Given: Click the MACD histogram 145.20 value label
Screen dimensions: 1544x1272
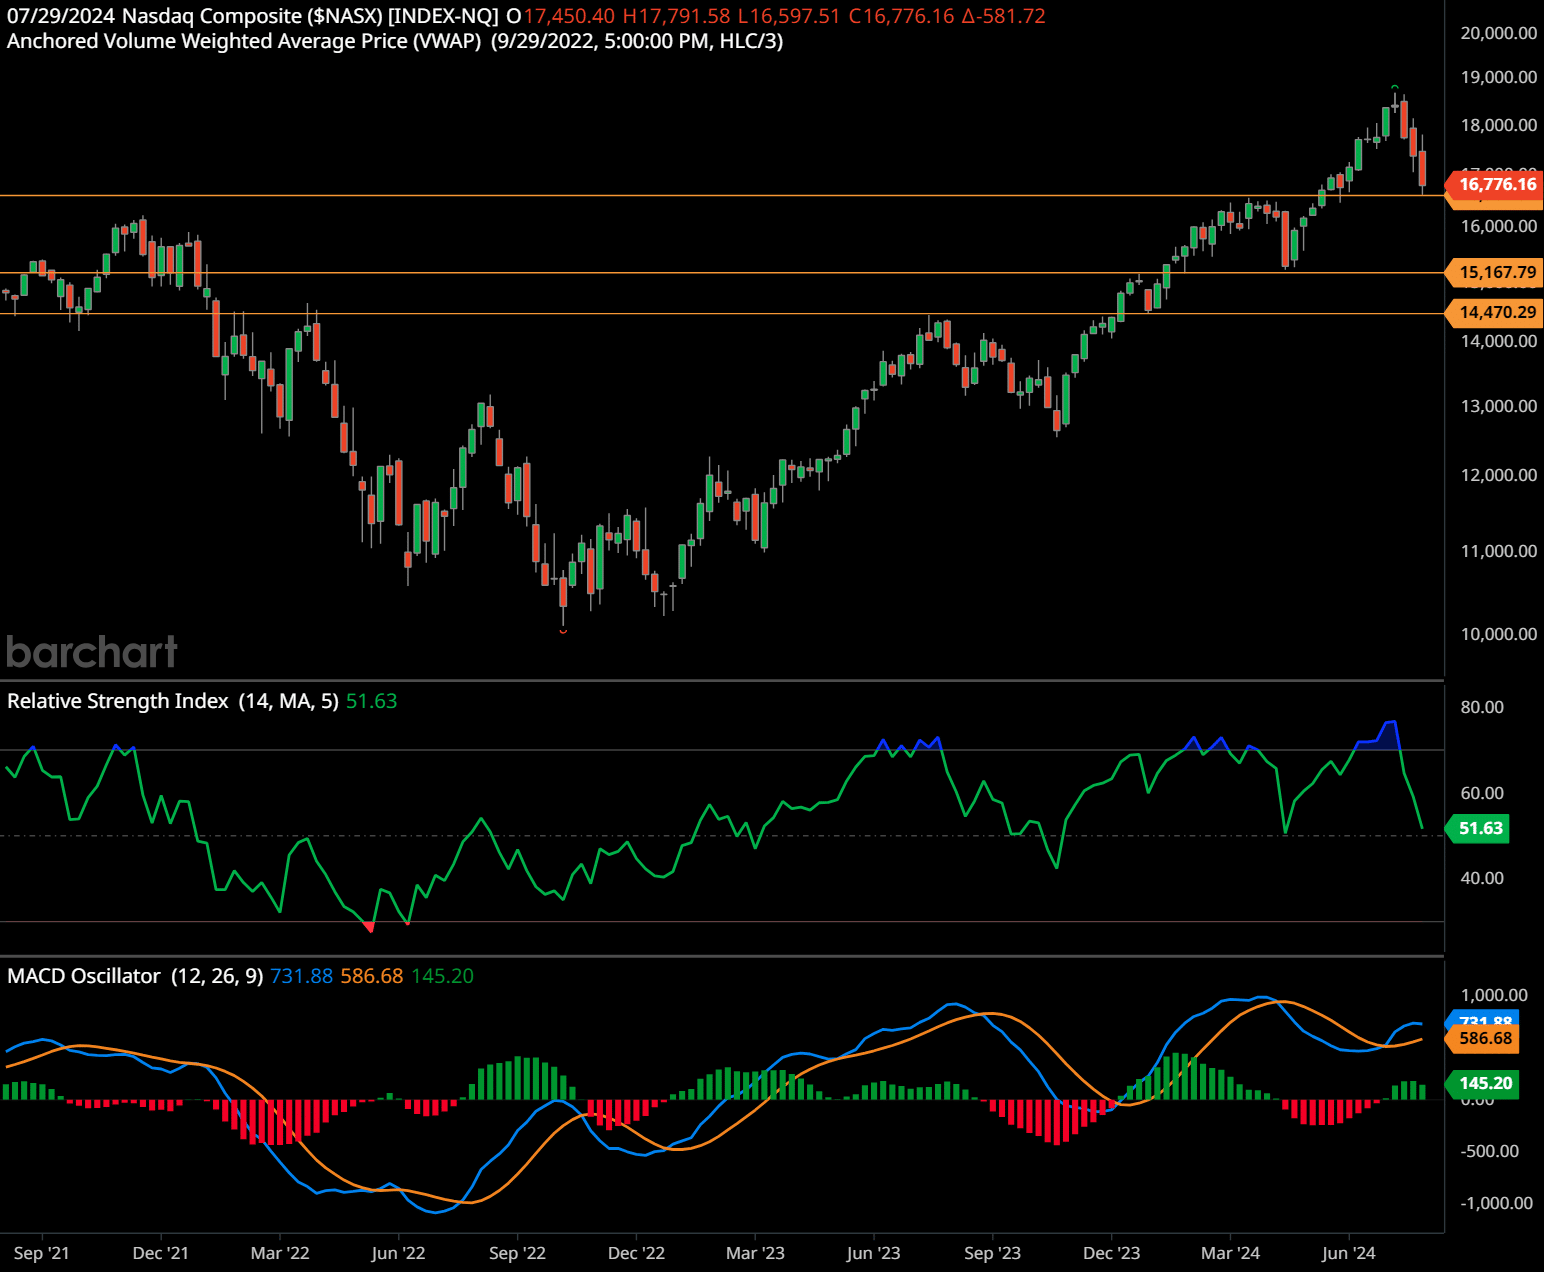Looking at the screenshot, I should click(x=1484, y=1083).
